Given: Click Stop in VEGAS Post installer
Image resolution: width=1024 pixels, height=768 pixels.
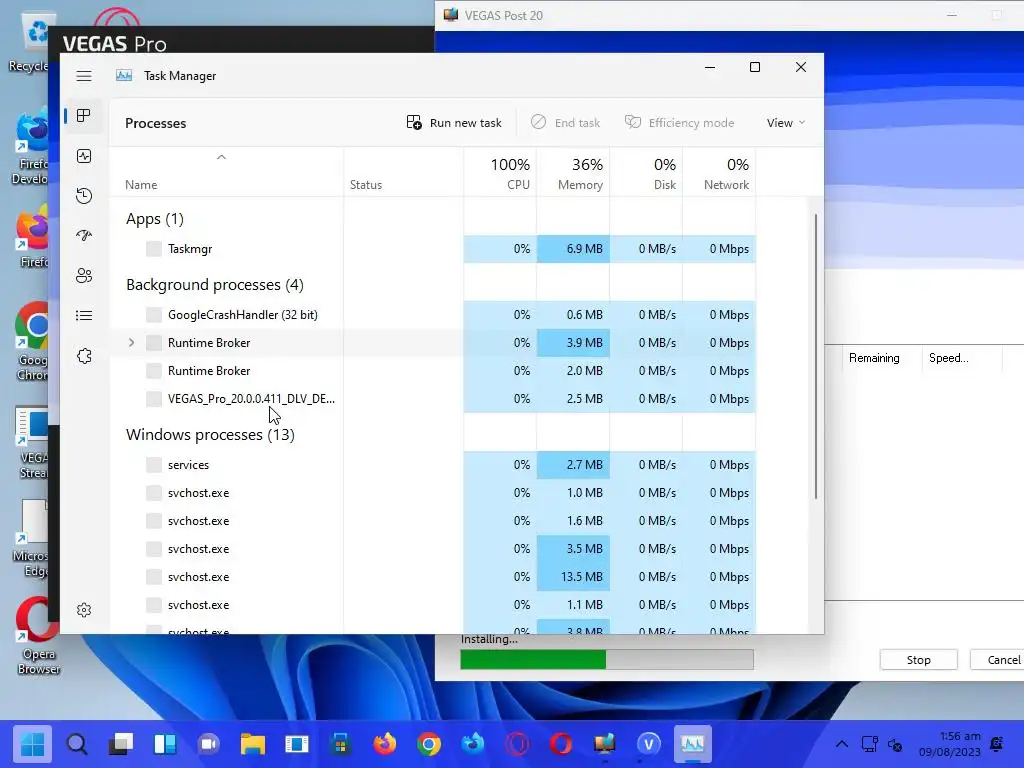Looking at the screenshot, I should coord(918,660).
